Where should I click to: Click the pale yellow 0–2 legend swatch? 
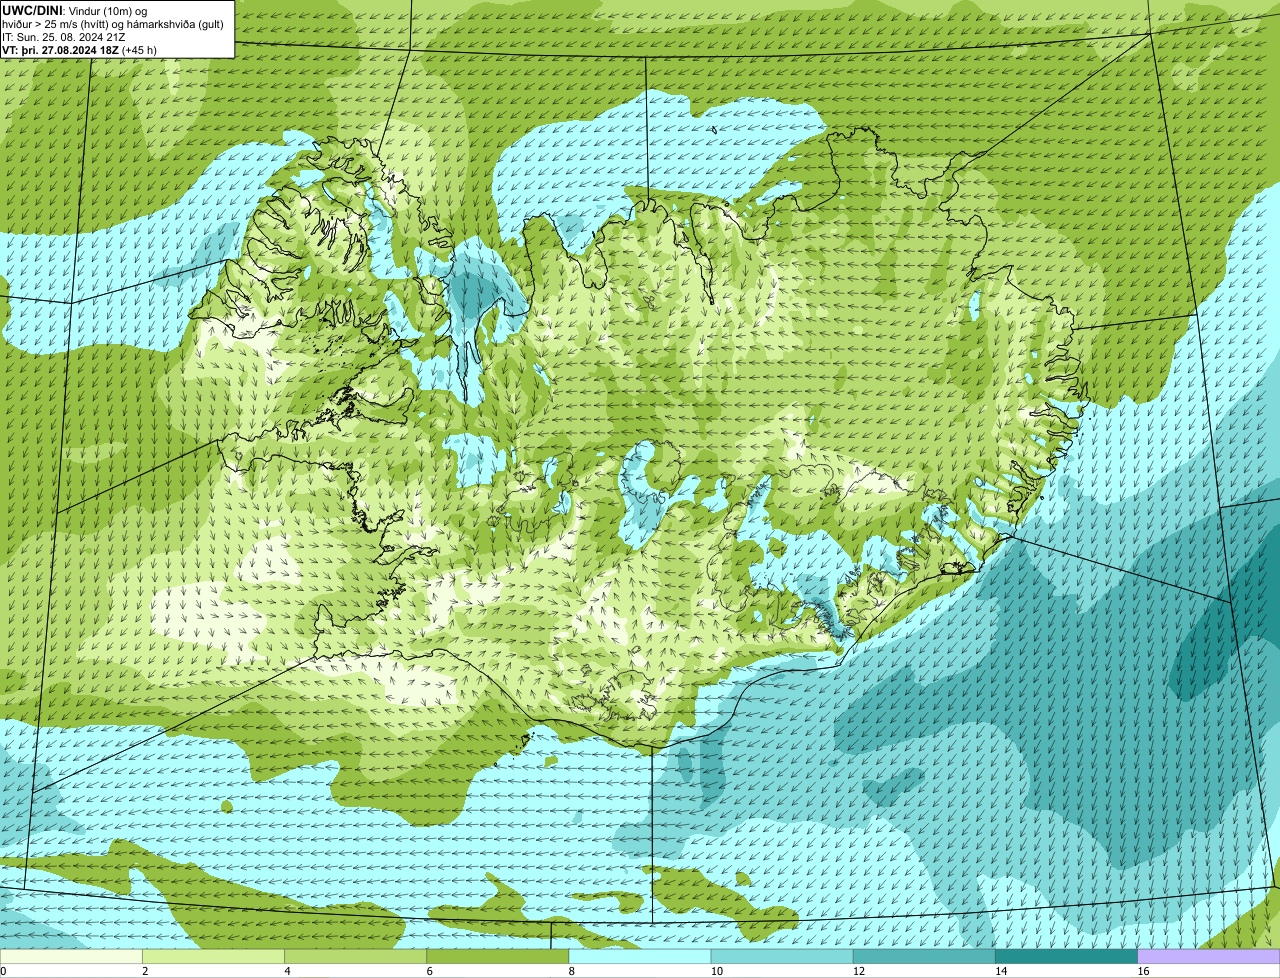(x=71, y=956)
